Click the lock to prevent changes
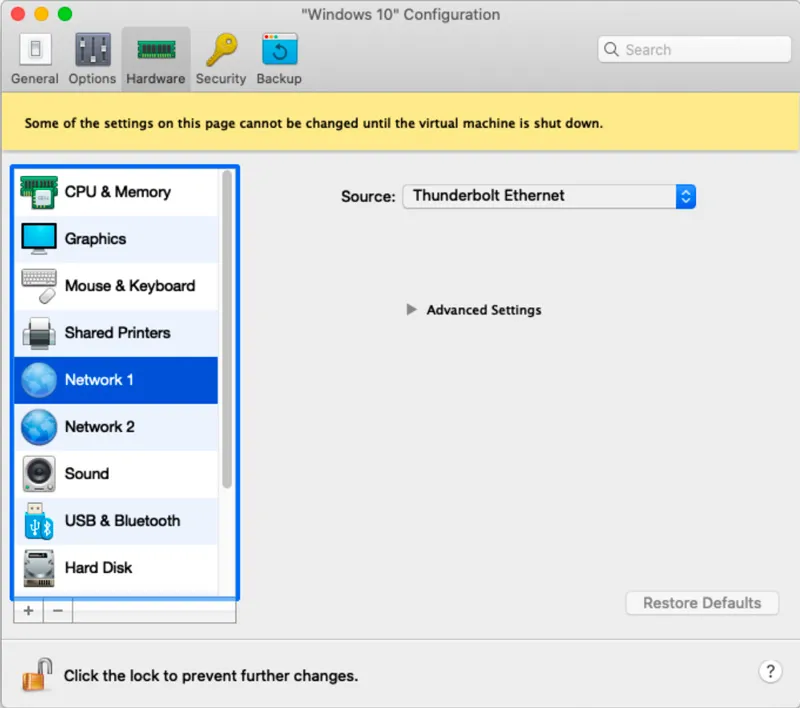The image size is (800, 708). click(37, 674)
